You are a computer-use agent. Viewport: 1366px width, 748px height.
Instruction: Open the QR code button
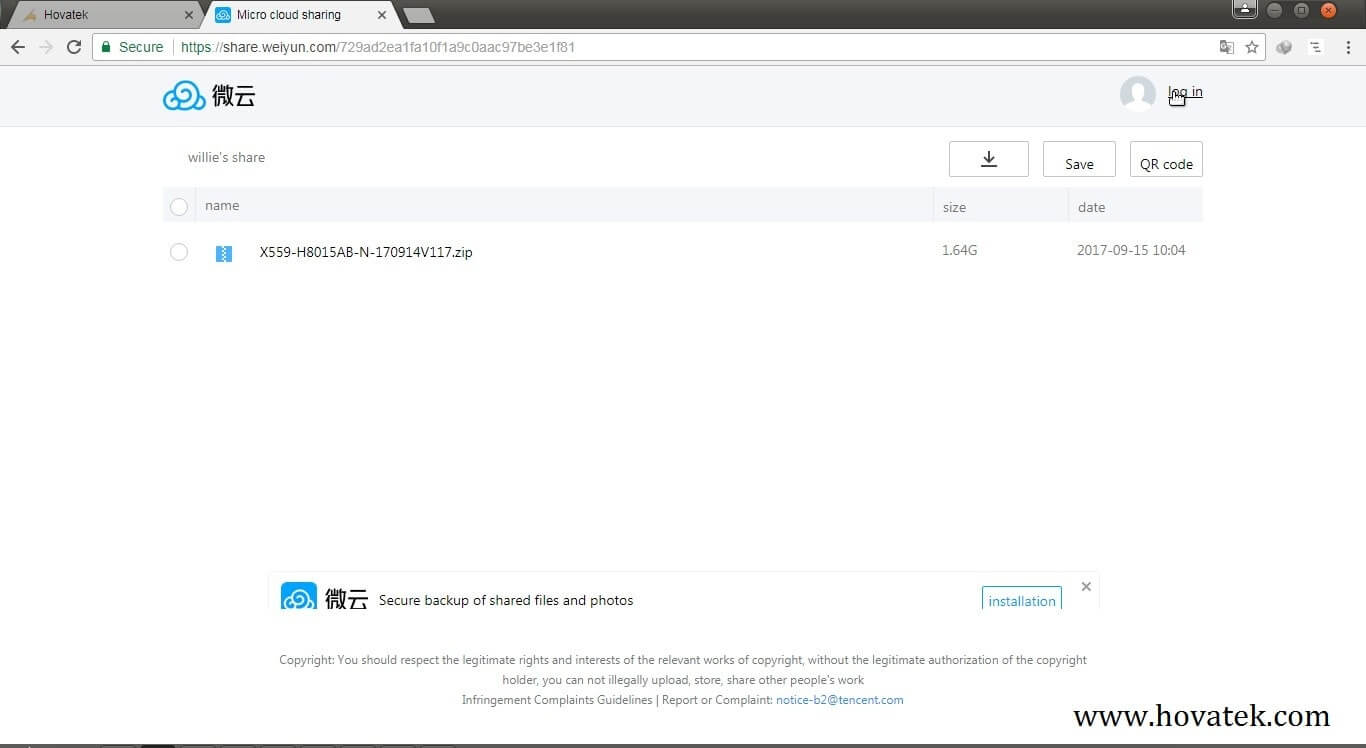1166,160
